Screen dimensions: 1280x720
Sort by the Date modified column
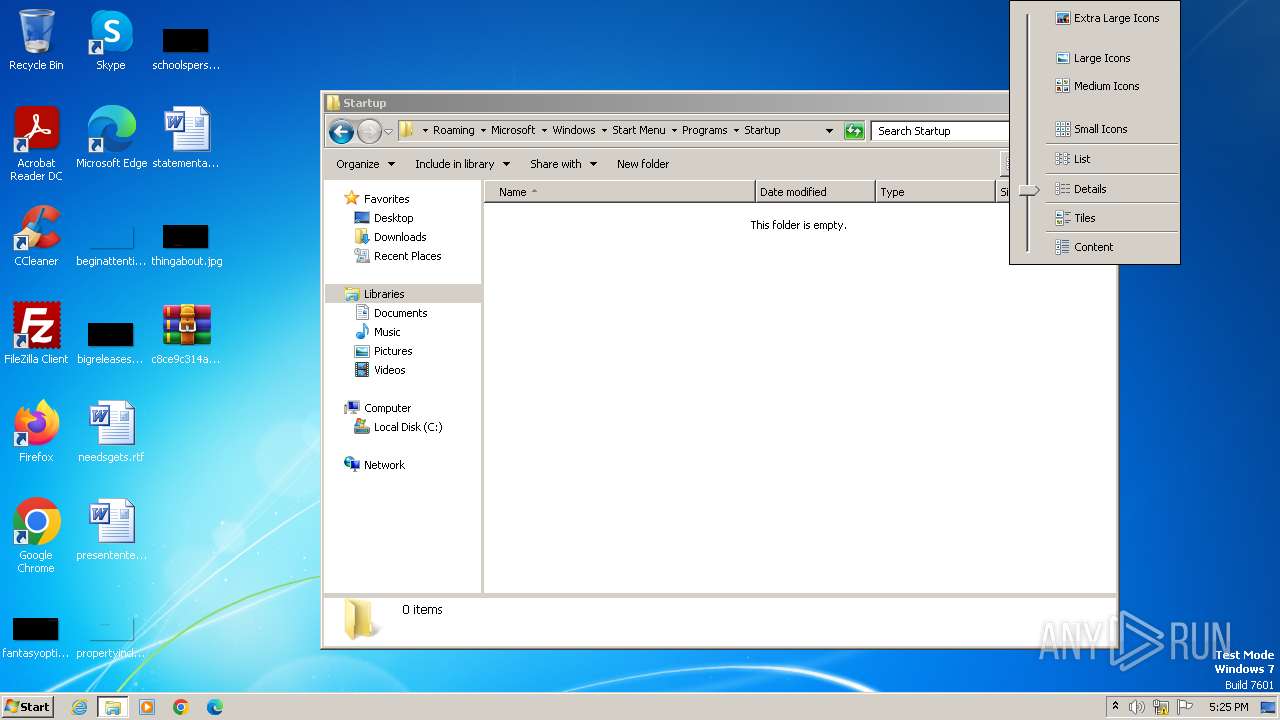pyautogui.click(x=815, y=192)
